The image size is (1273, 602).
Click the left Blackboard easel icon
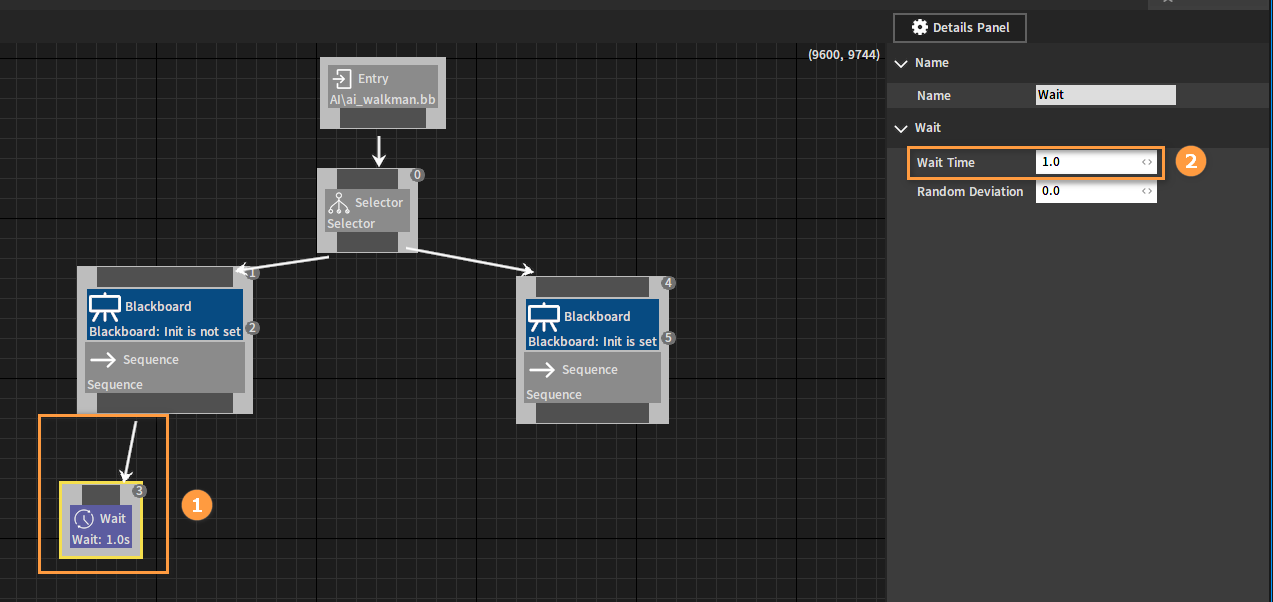[x=105, y=307]
